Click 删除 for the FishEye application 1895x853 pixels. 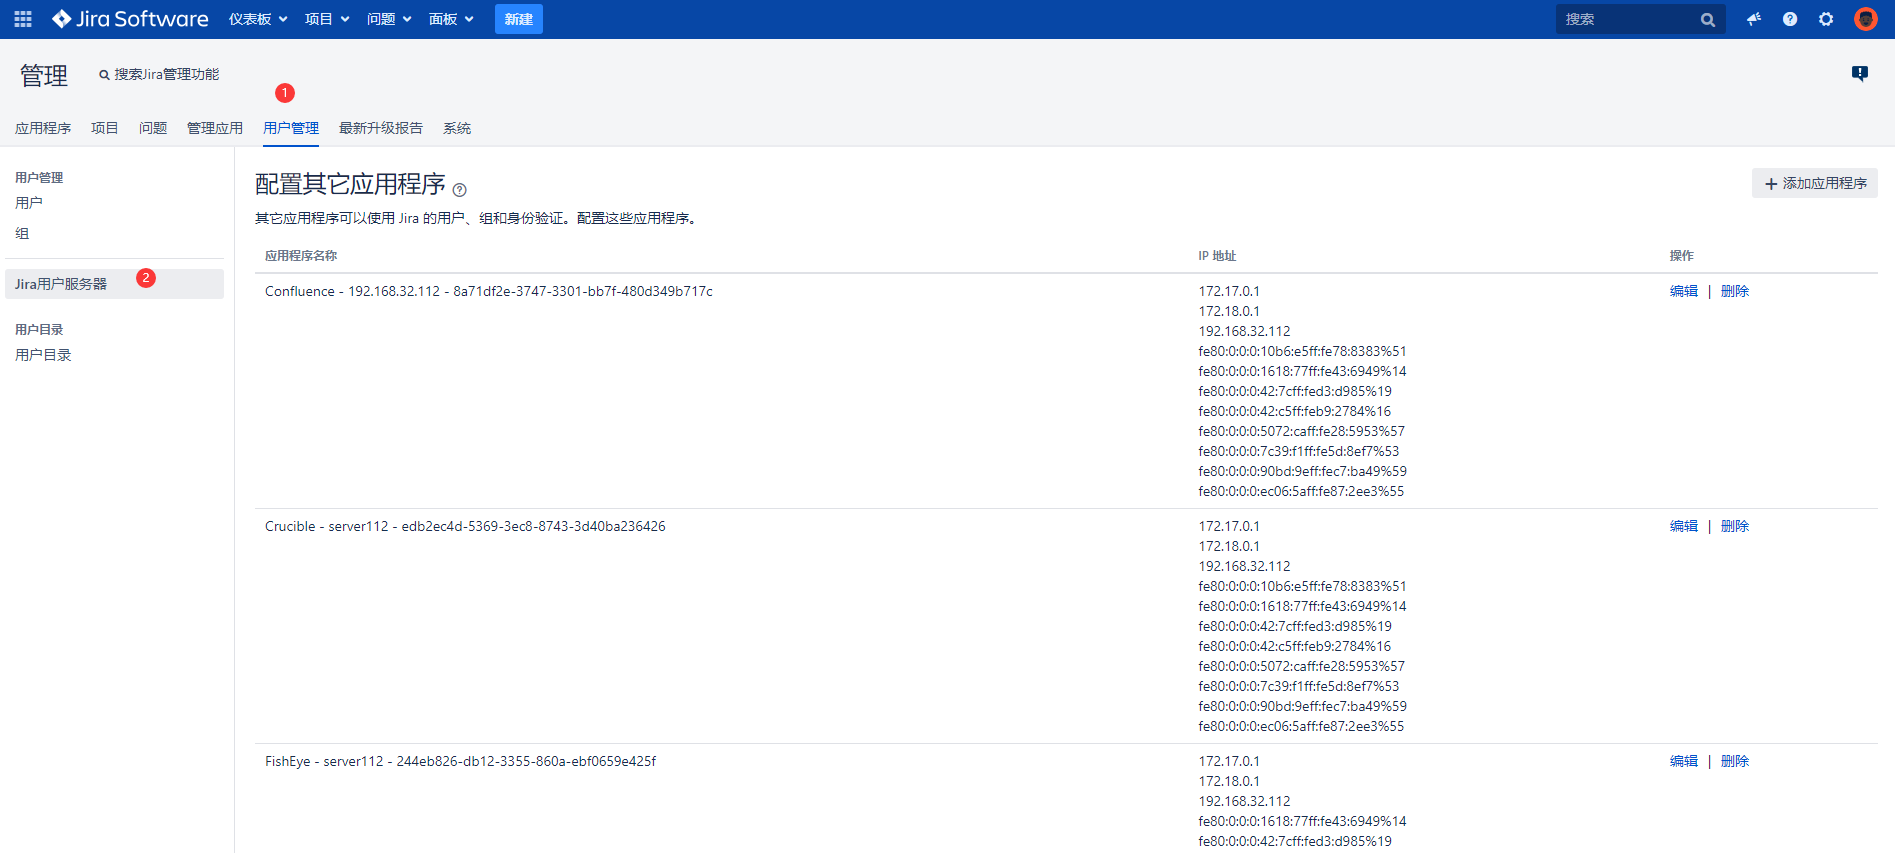coord(1735,761)
